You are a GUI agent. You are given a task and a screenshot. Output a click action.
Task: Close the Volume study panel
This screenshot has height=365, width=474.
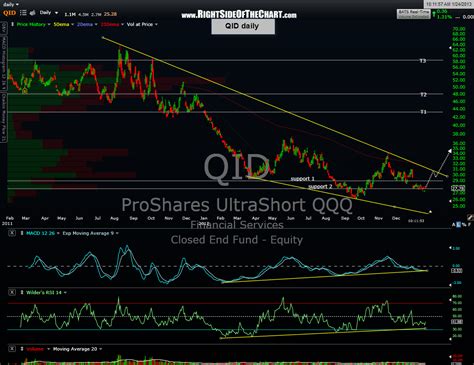pos(12,349)
